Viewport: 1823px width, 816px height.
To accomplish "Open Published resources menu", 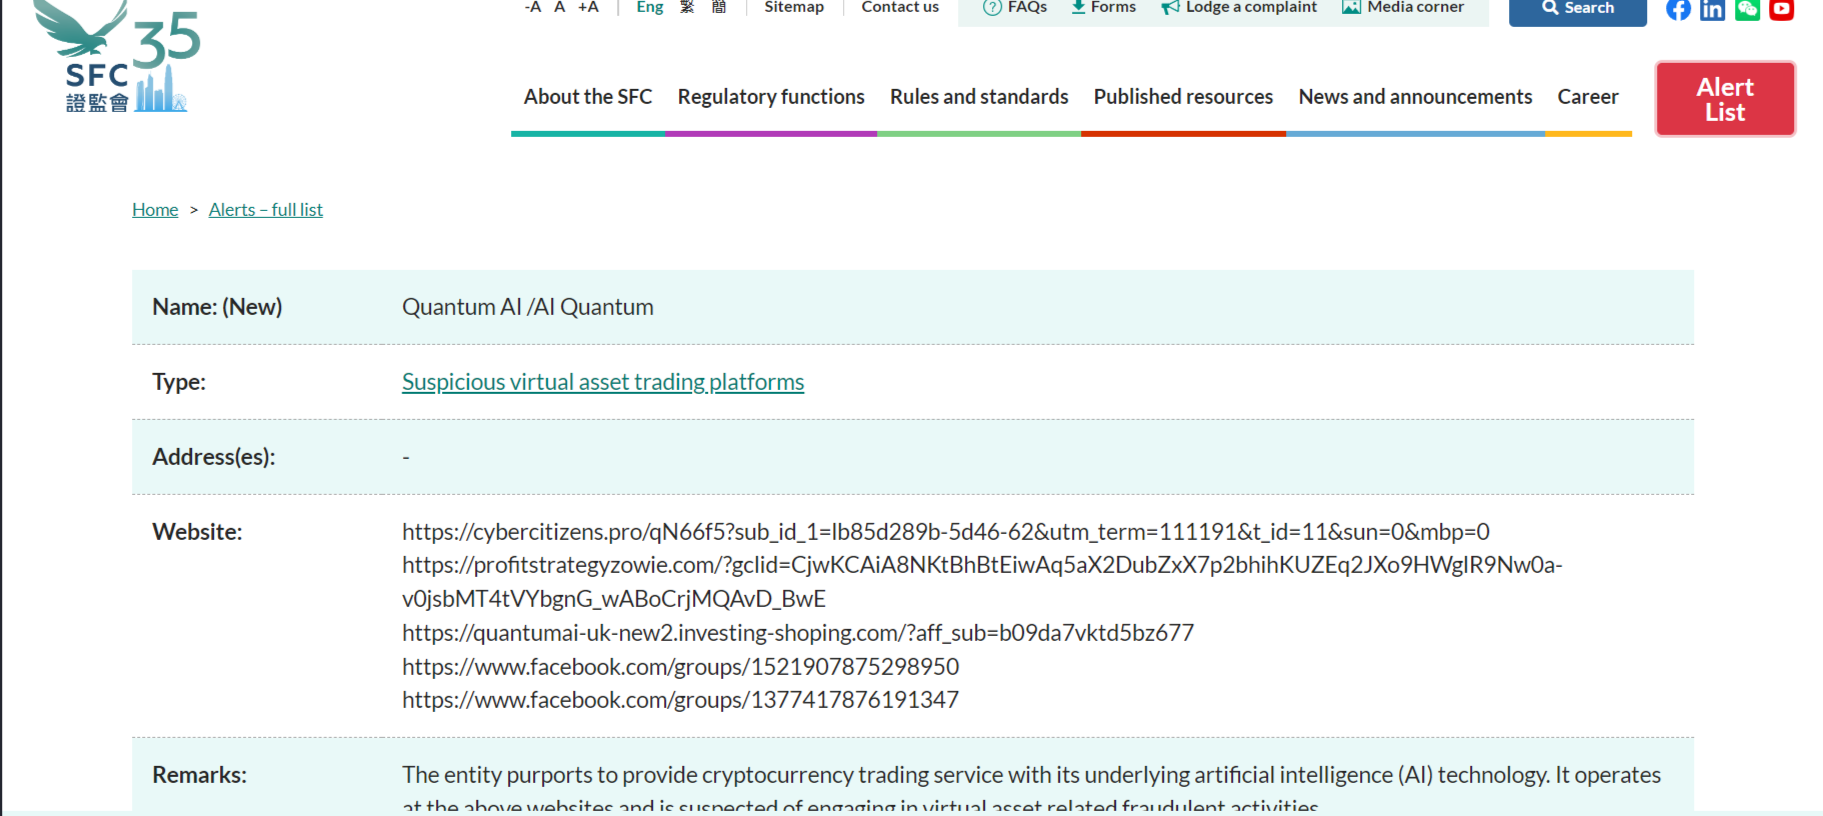I will click(1183, 97).
